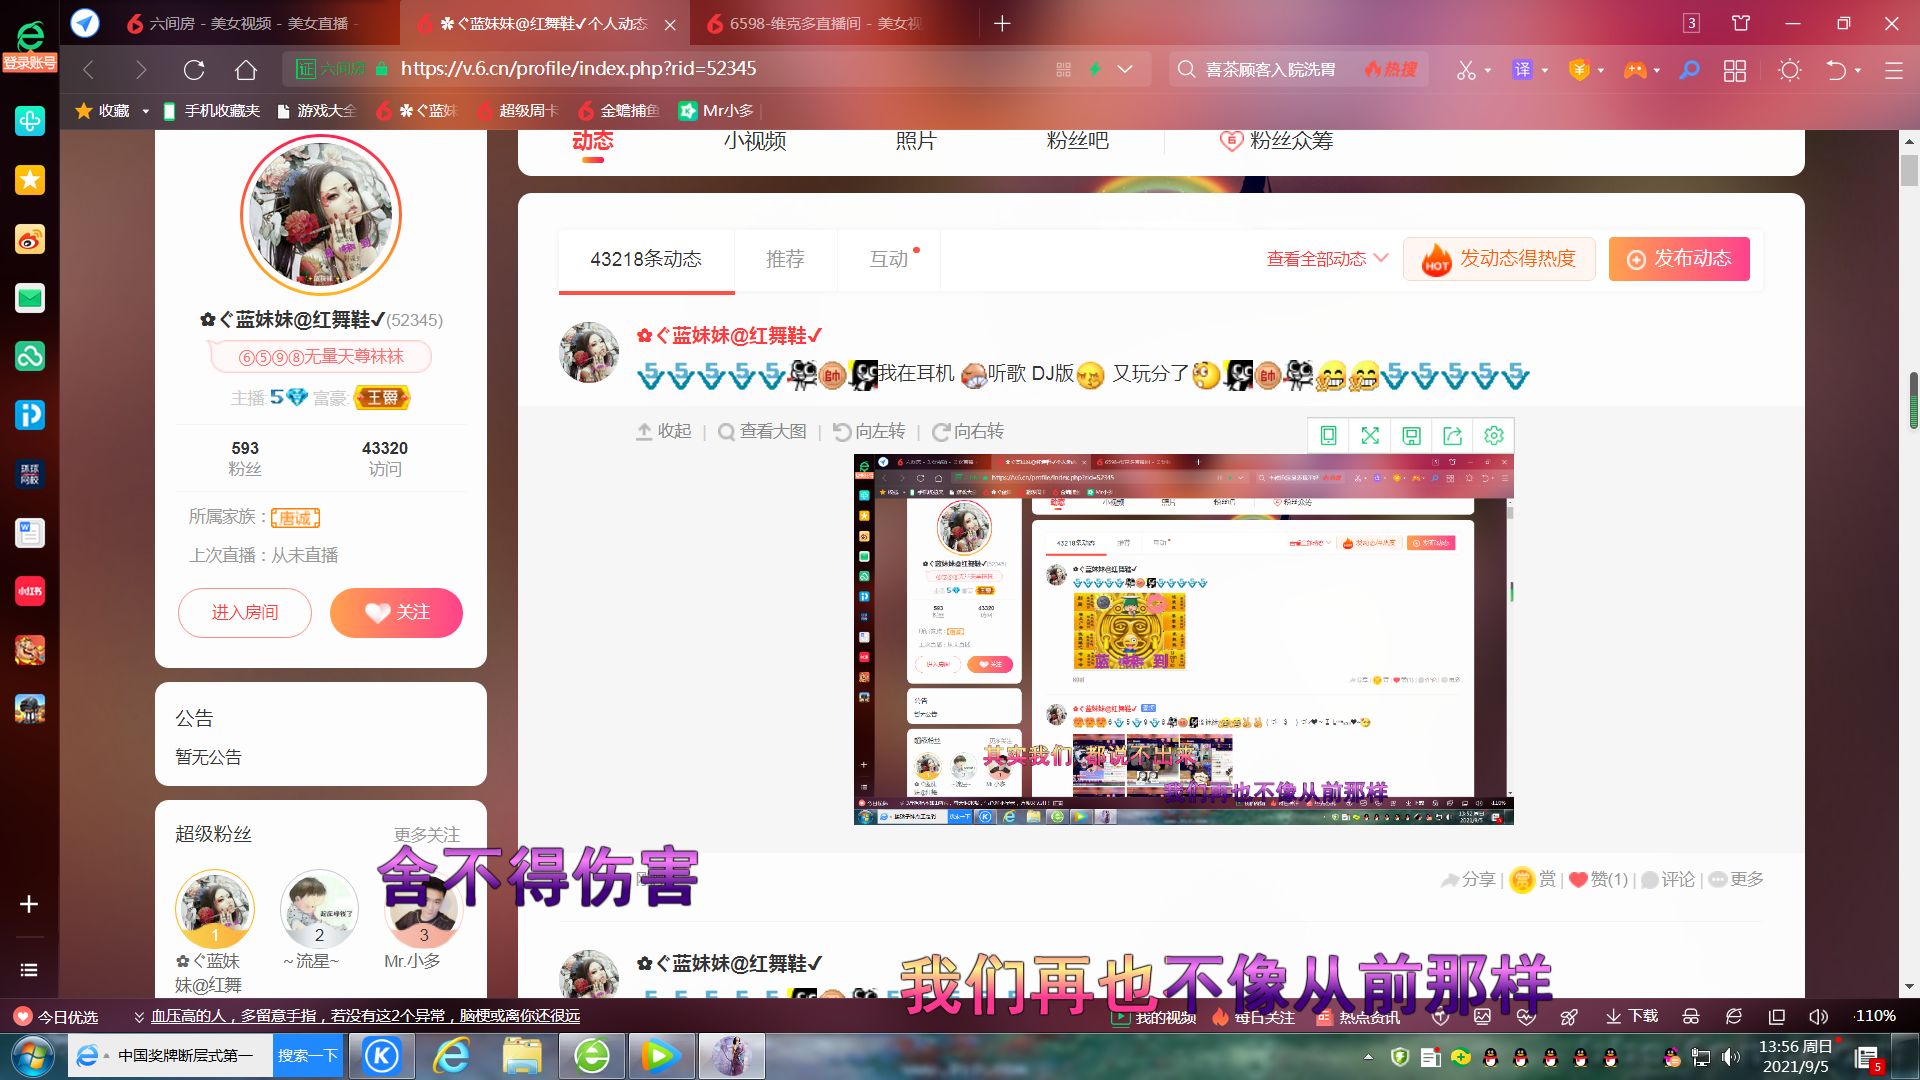Open the posted screenshot thumbnail image
This screenshot has width=1920, height=1080.
(x=1183, y=640)
